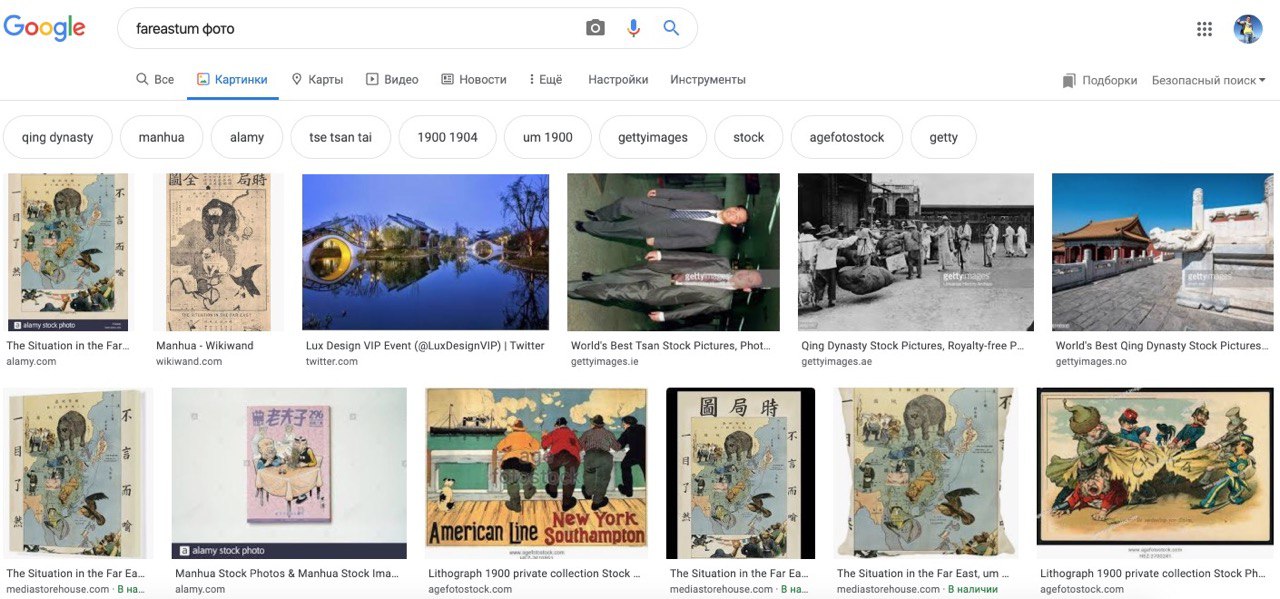Expand the Безопасный поиск dropdown

(1208, 80)
